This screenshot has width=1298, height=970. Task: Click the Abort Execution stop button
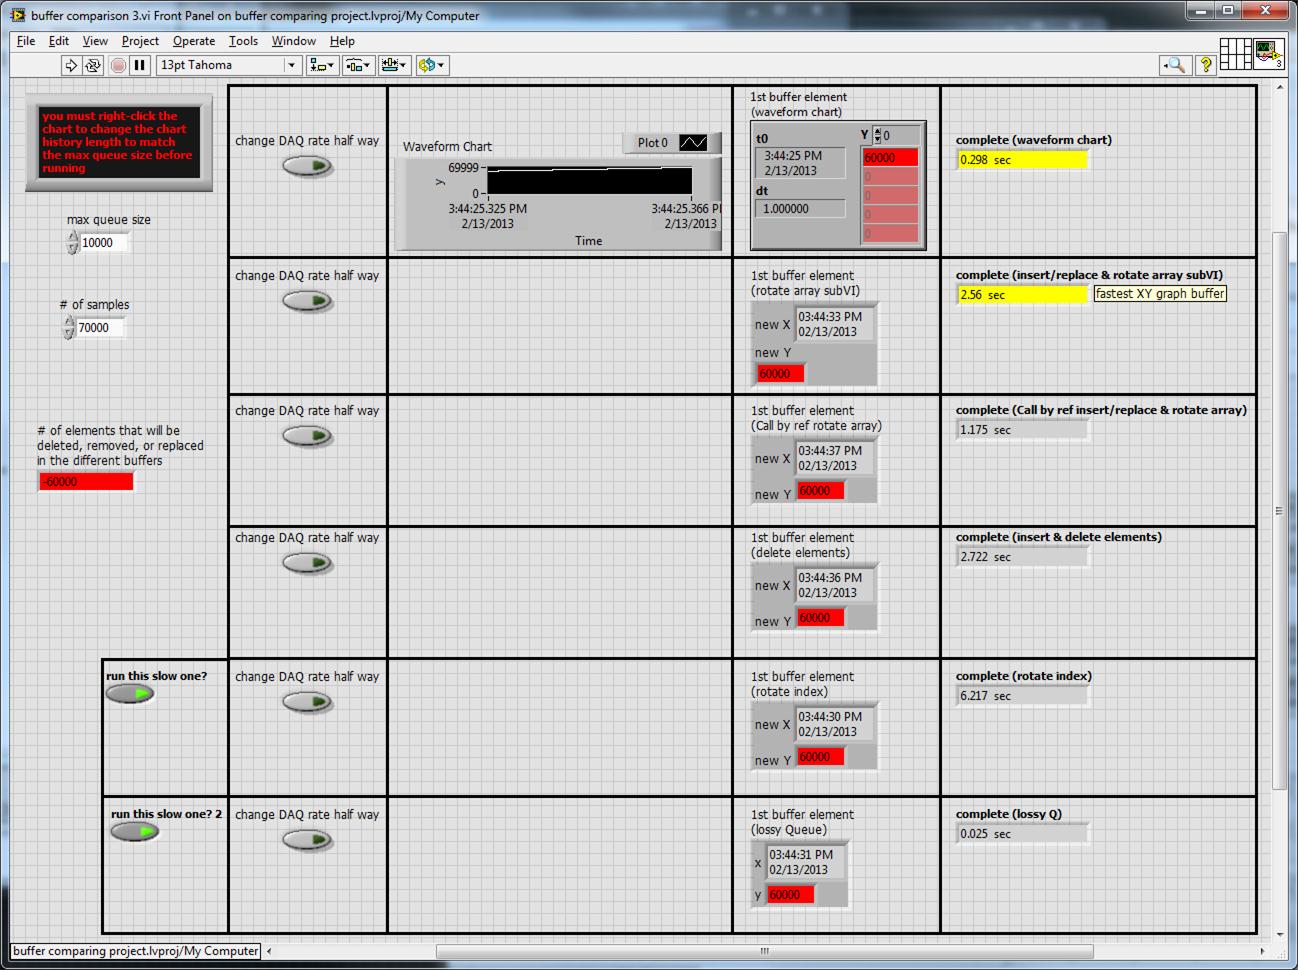118,65
